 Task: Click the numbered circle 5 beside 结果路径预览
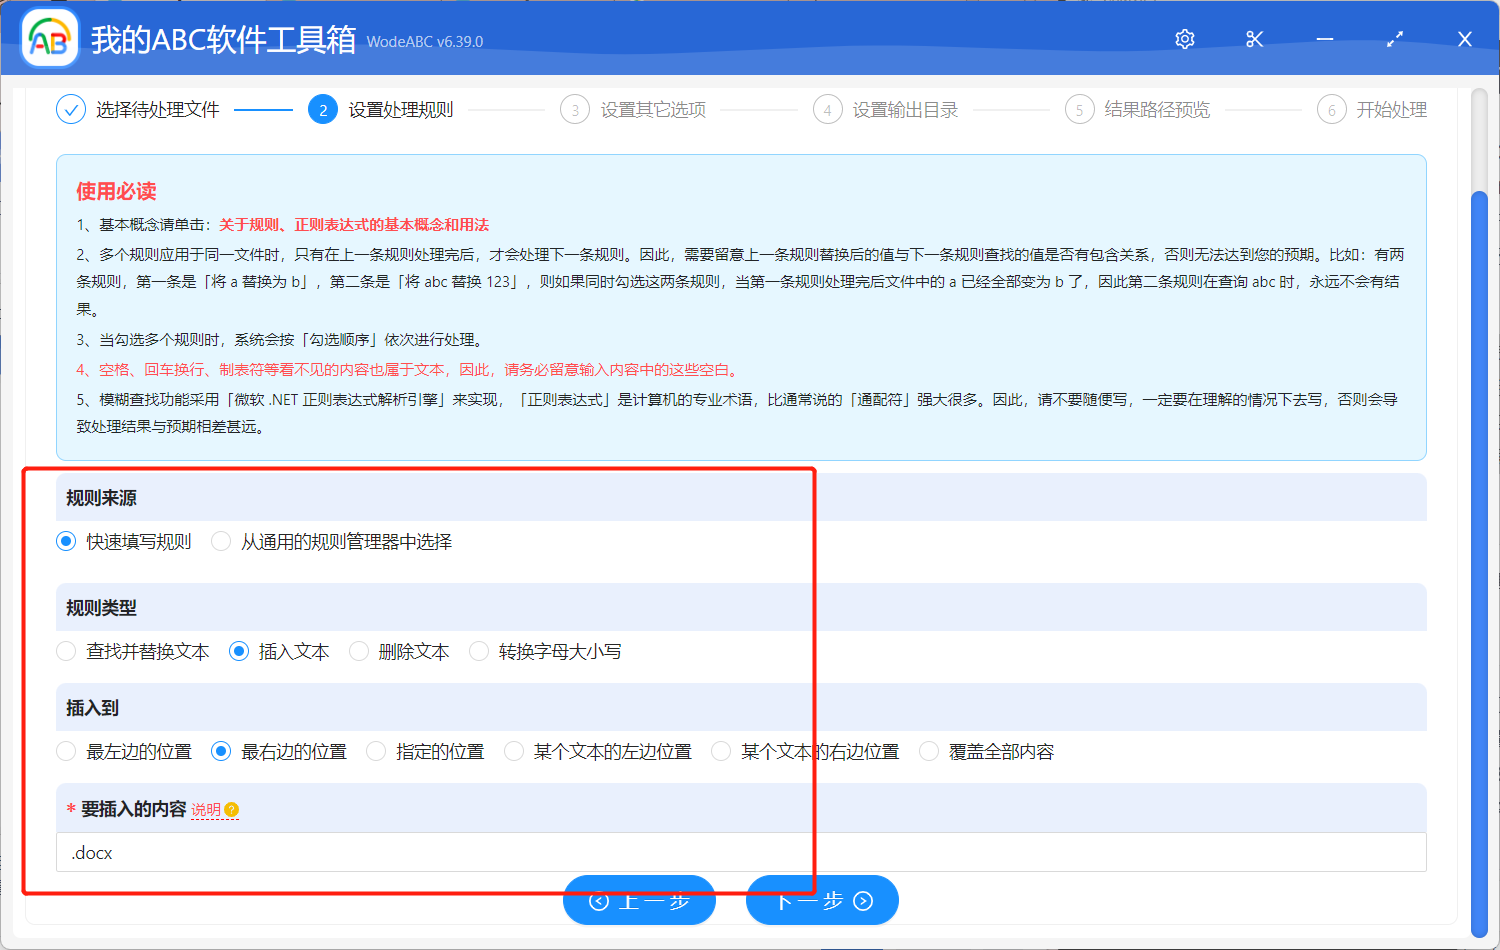tap(1080, 109)
